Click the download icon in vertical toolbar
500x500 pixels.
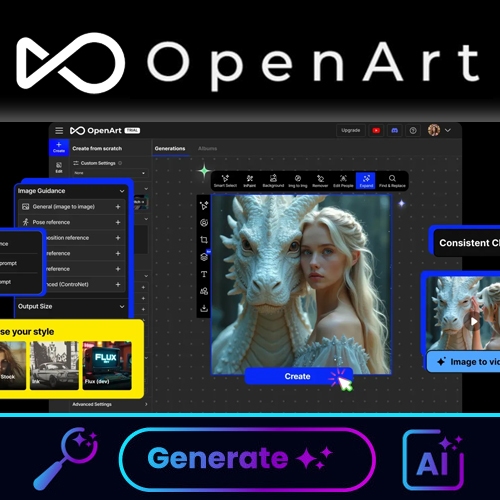pyautogui.click(x=204, y=308)
